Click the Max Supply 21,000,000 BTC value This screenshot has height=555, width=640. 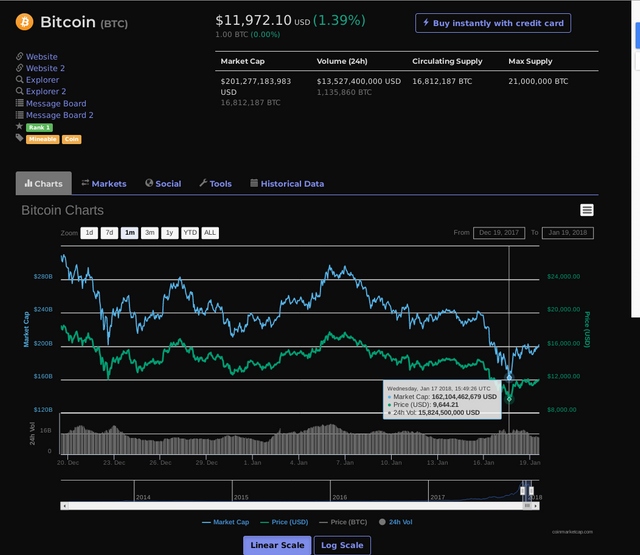538,81
